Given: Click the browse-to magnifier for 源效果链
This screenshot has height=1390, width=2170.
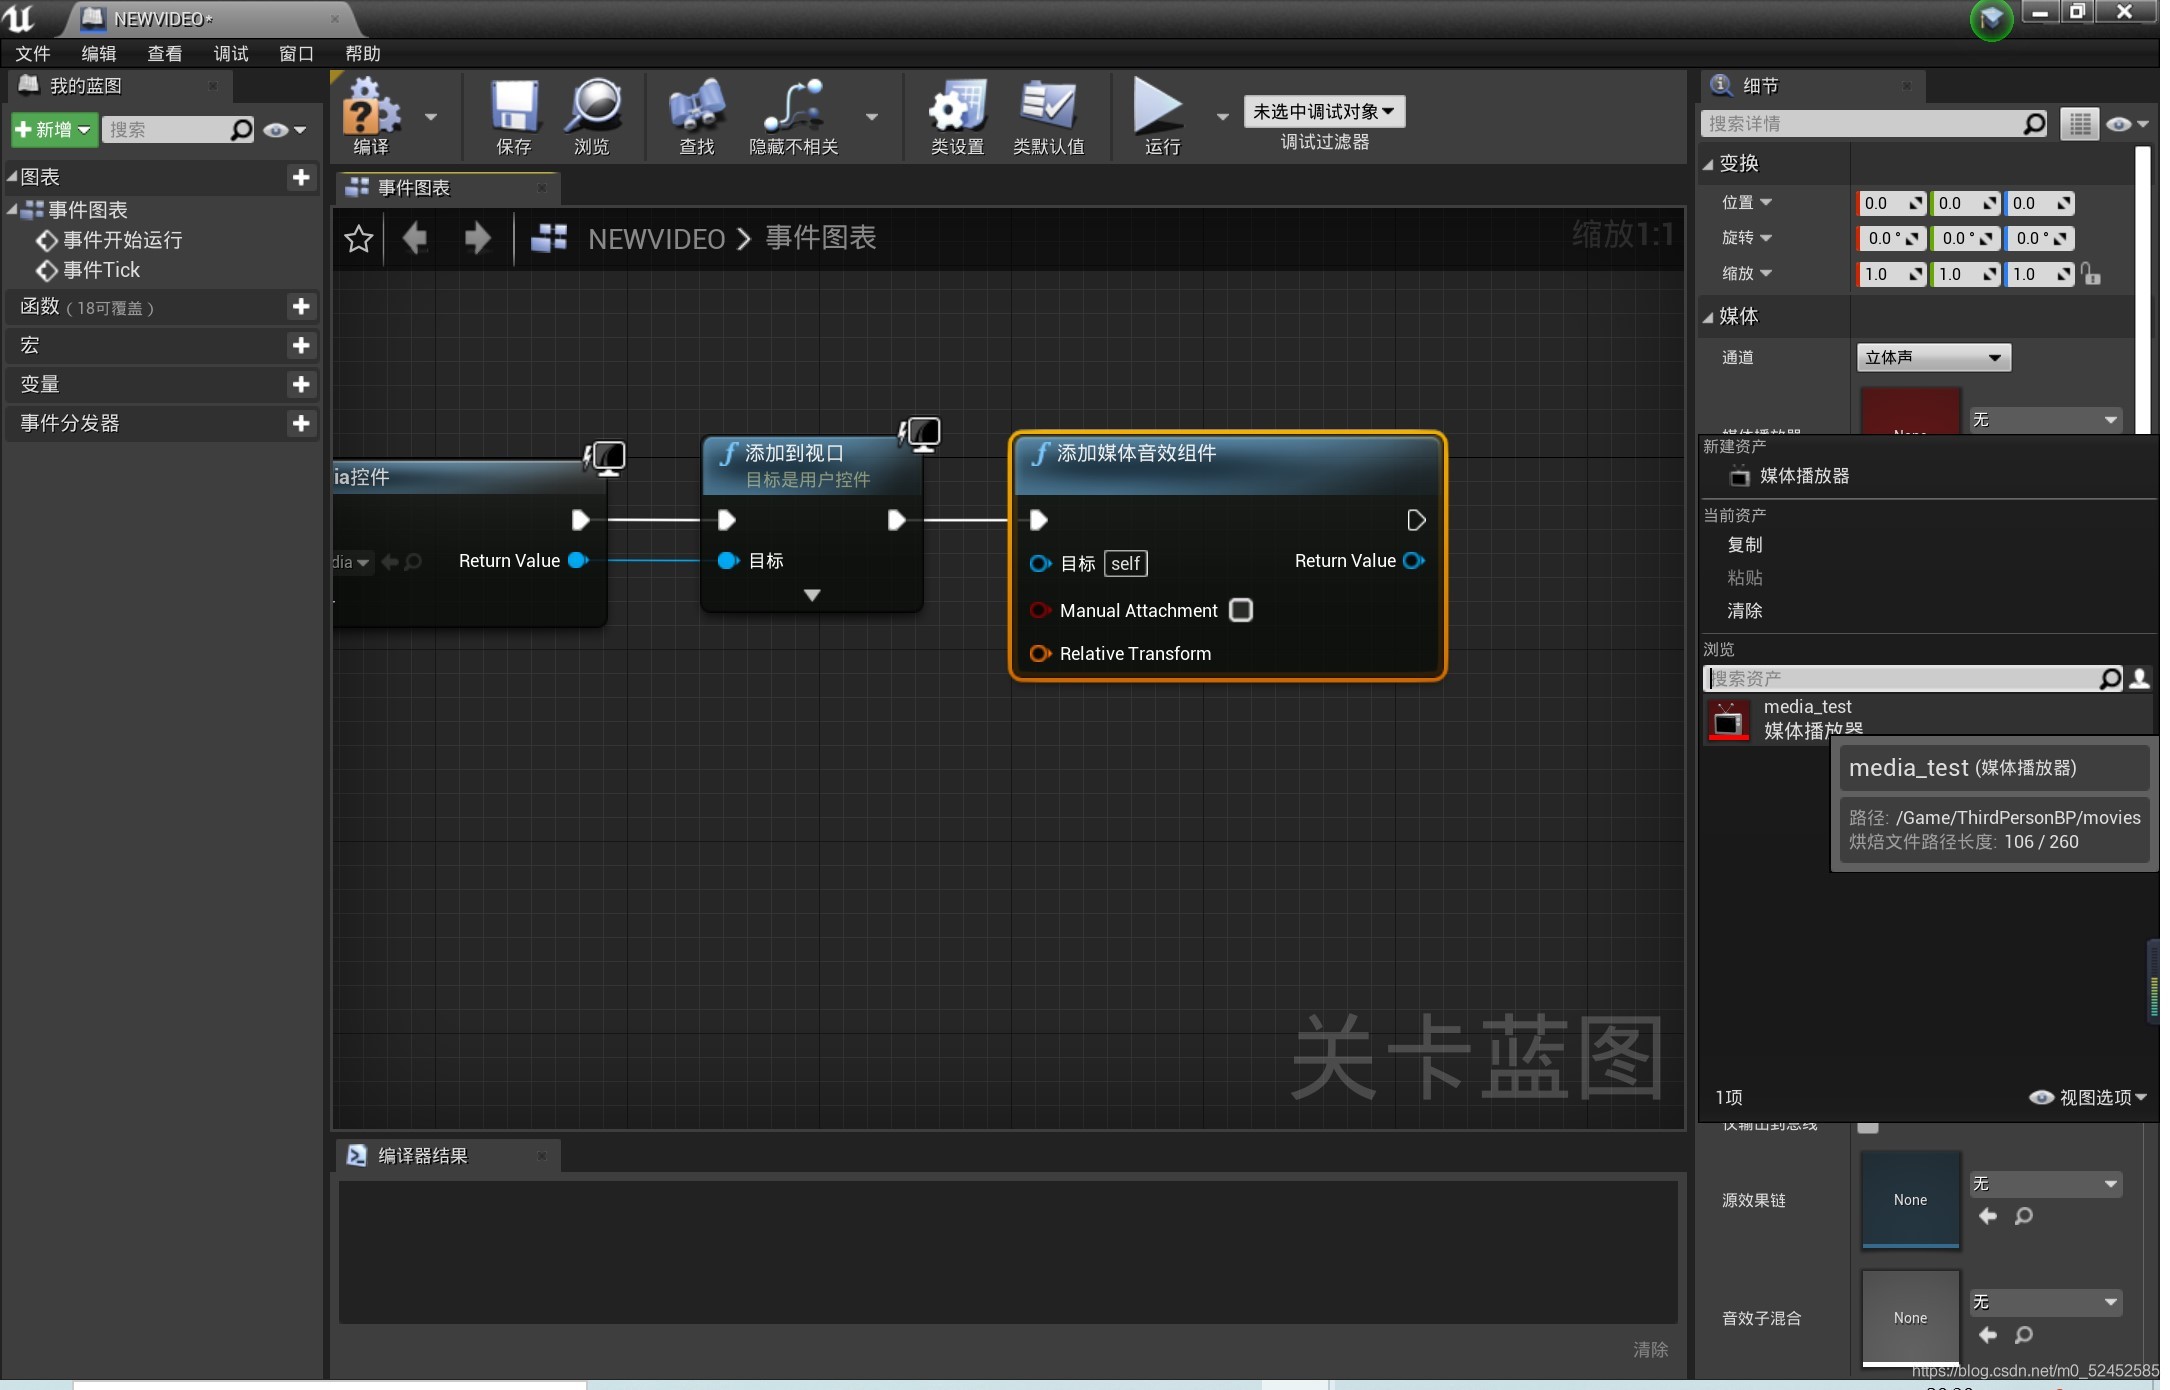Looking at the screenshot, I should coord(2024,1217).
